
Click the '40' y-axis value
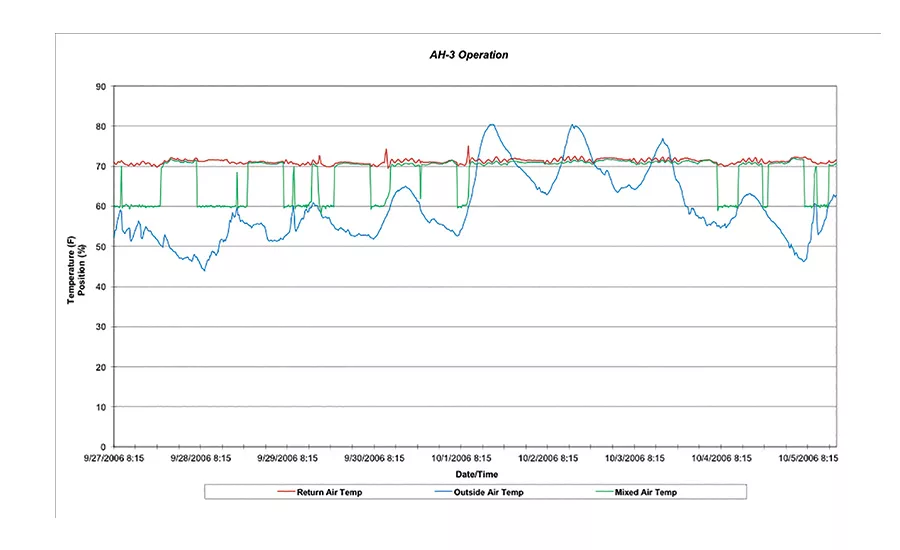(101, 287)
